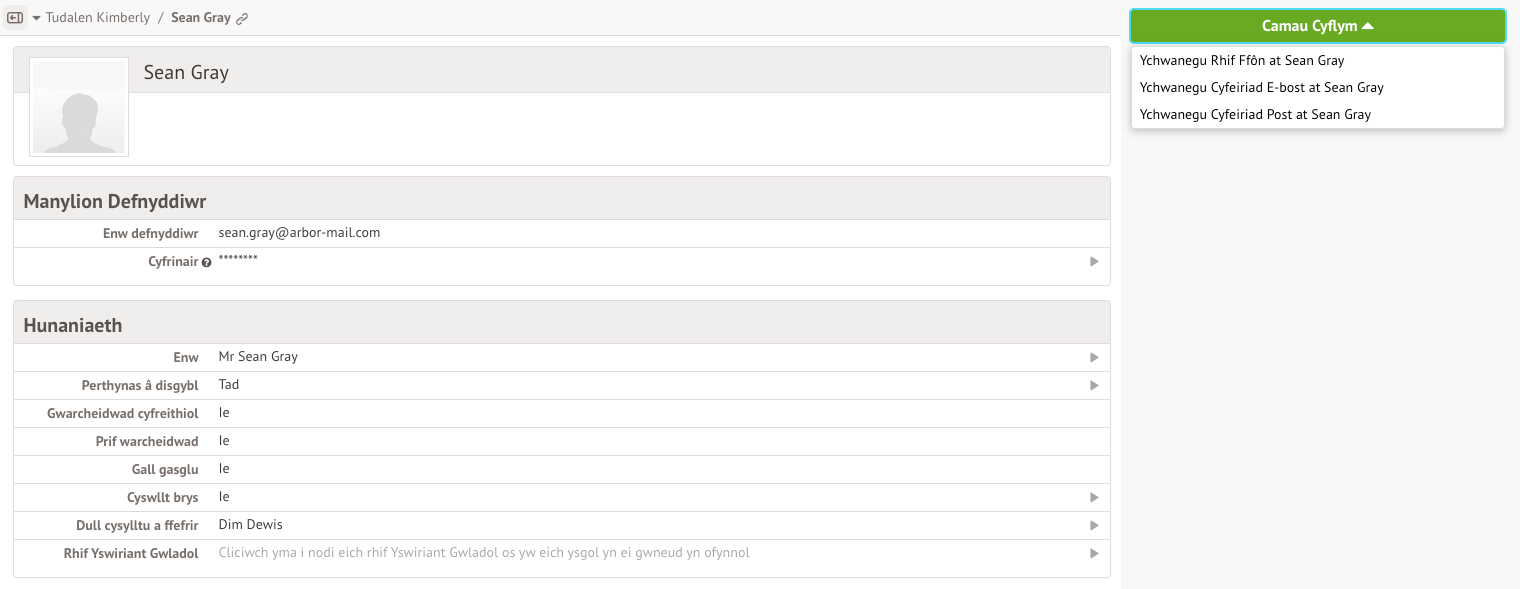Viewport: 1520px width, 589px height.
Task: Click the Mr Sean Gray name value
Action: (258, 357)
